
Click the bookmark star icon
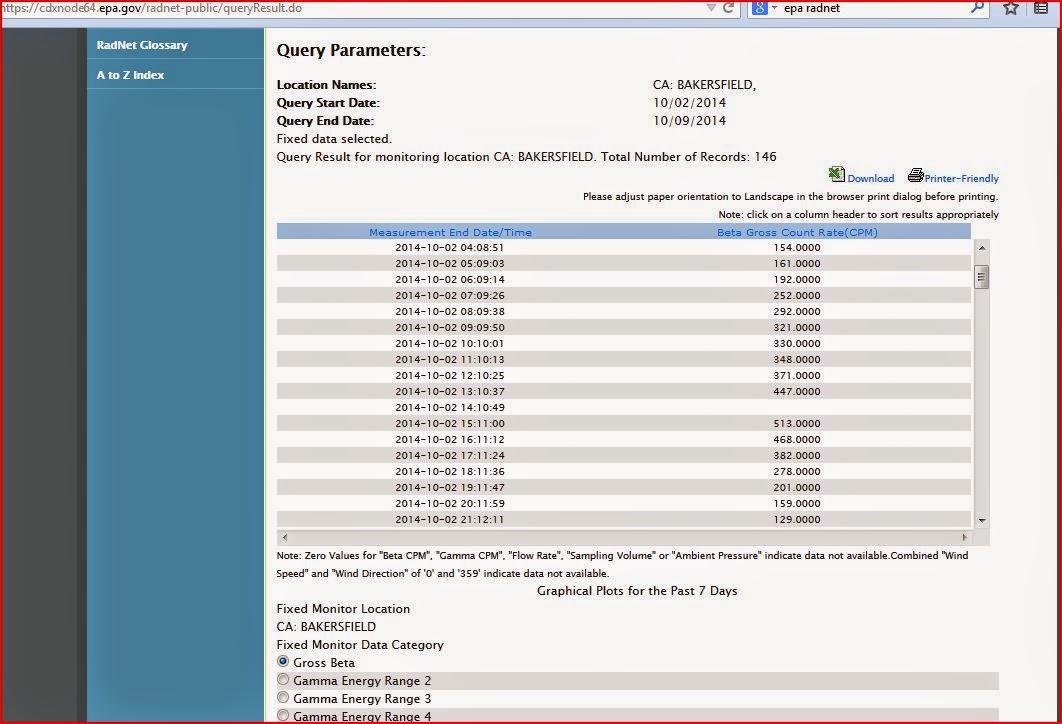point(1011,8)
